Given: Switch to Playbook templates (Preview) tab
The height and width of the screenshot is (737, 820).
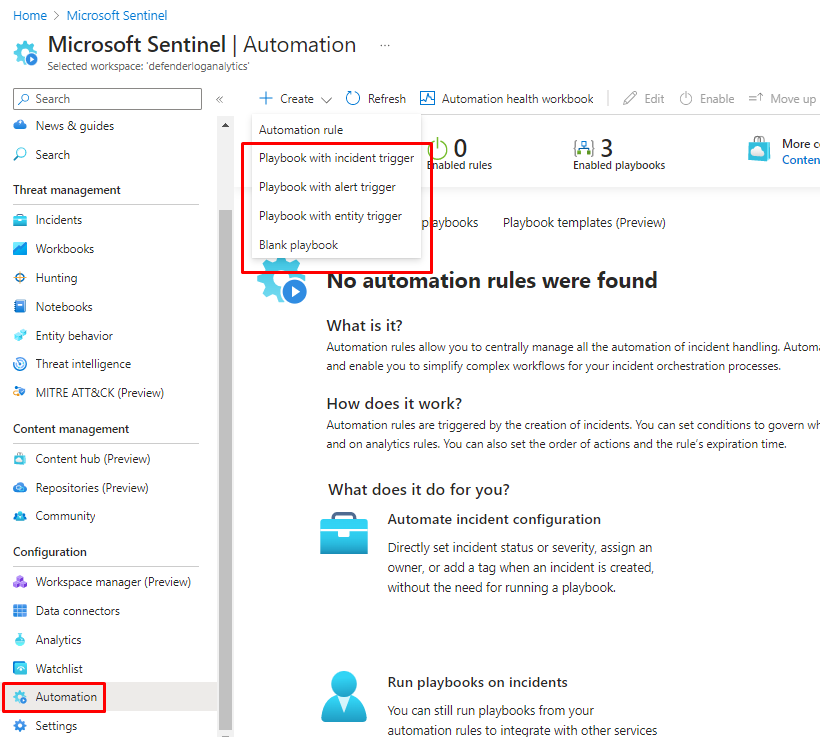Looking at the screenshot, I should pos(584,223).
